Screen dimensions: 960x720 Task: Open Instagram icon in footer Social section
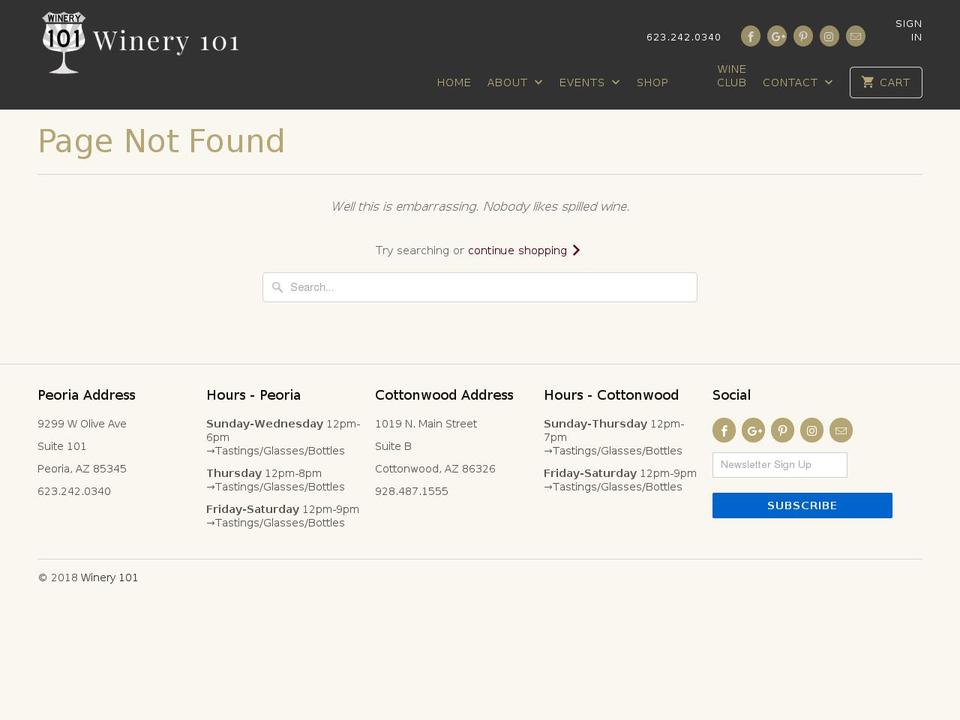[812, 430]
